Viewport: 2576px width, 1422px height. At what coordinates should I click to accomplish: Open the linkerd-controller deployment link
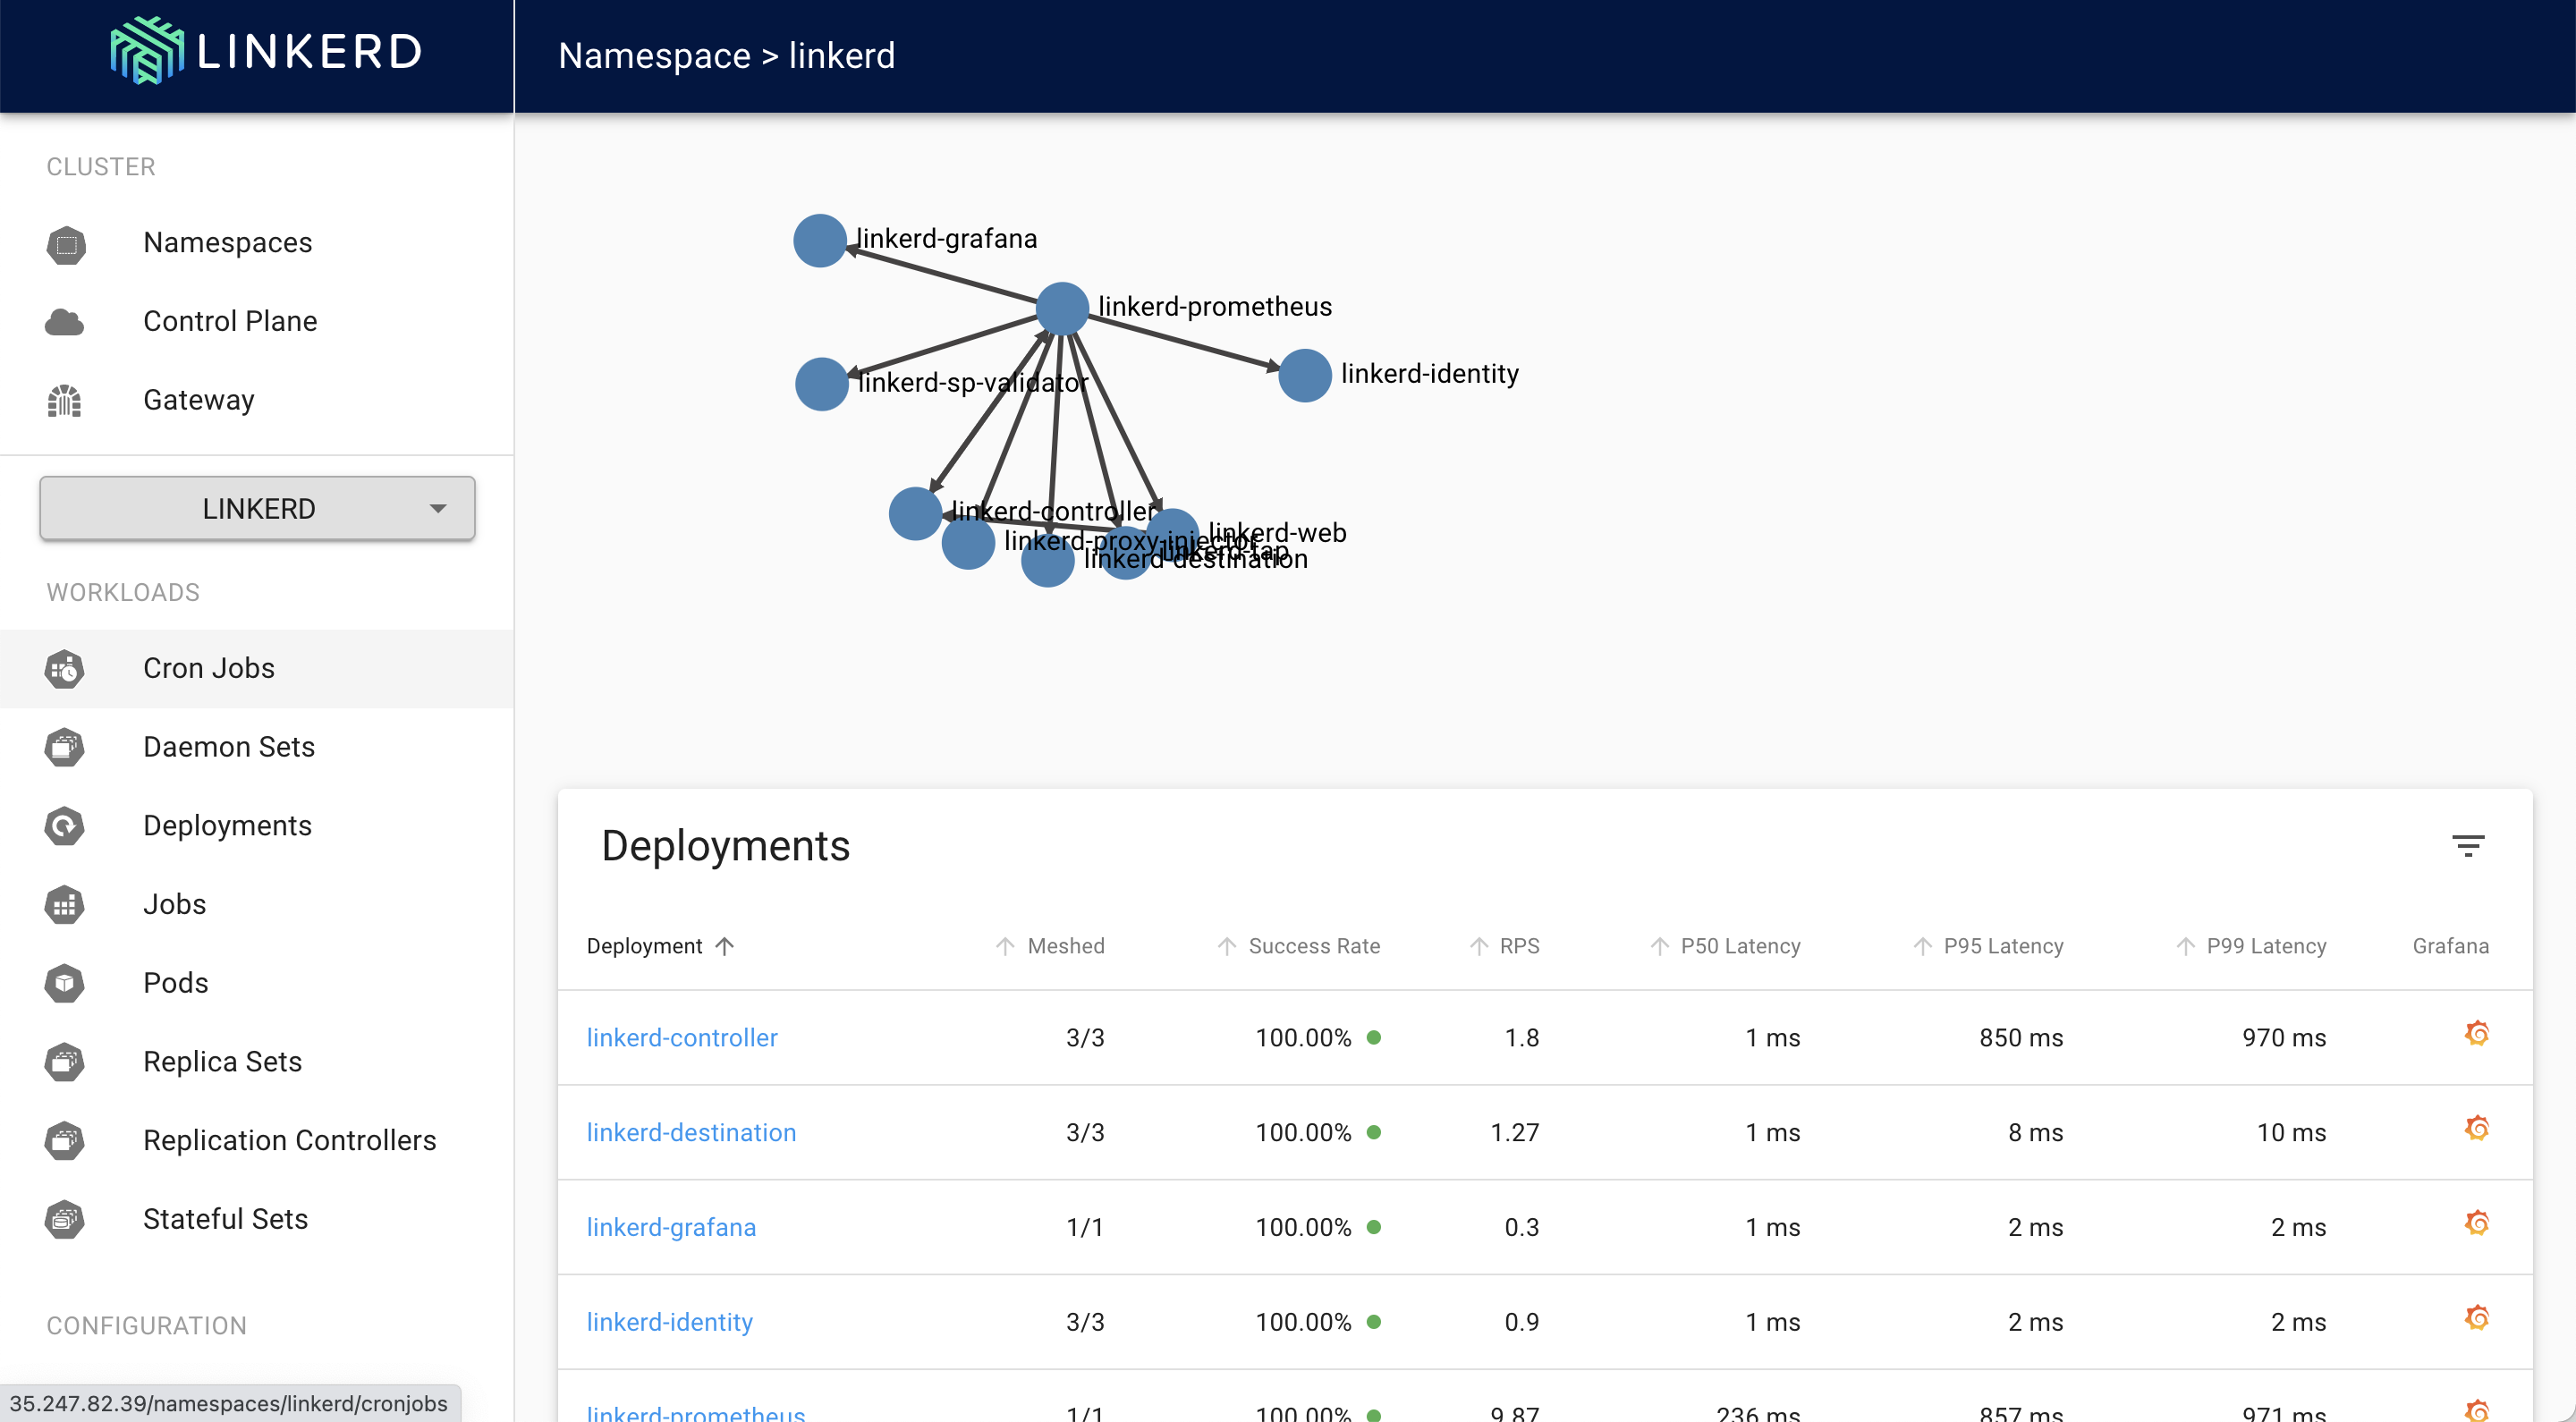point(682,1038)
